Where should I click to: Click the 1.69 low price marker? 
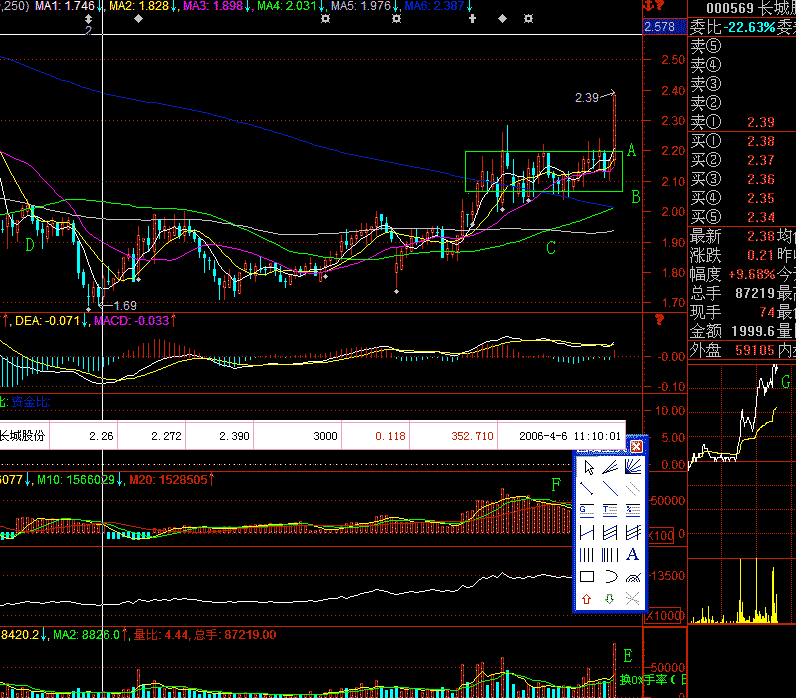124,305
